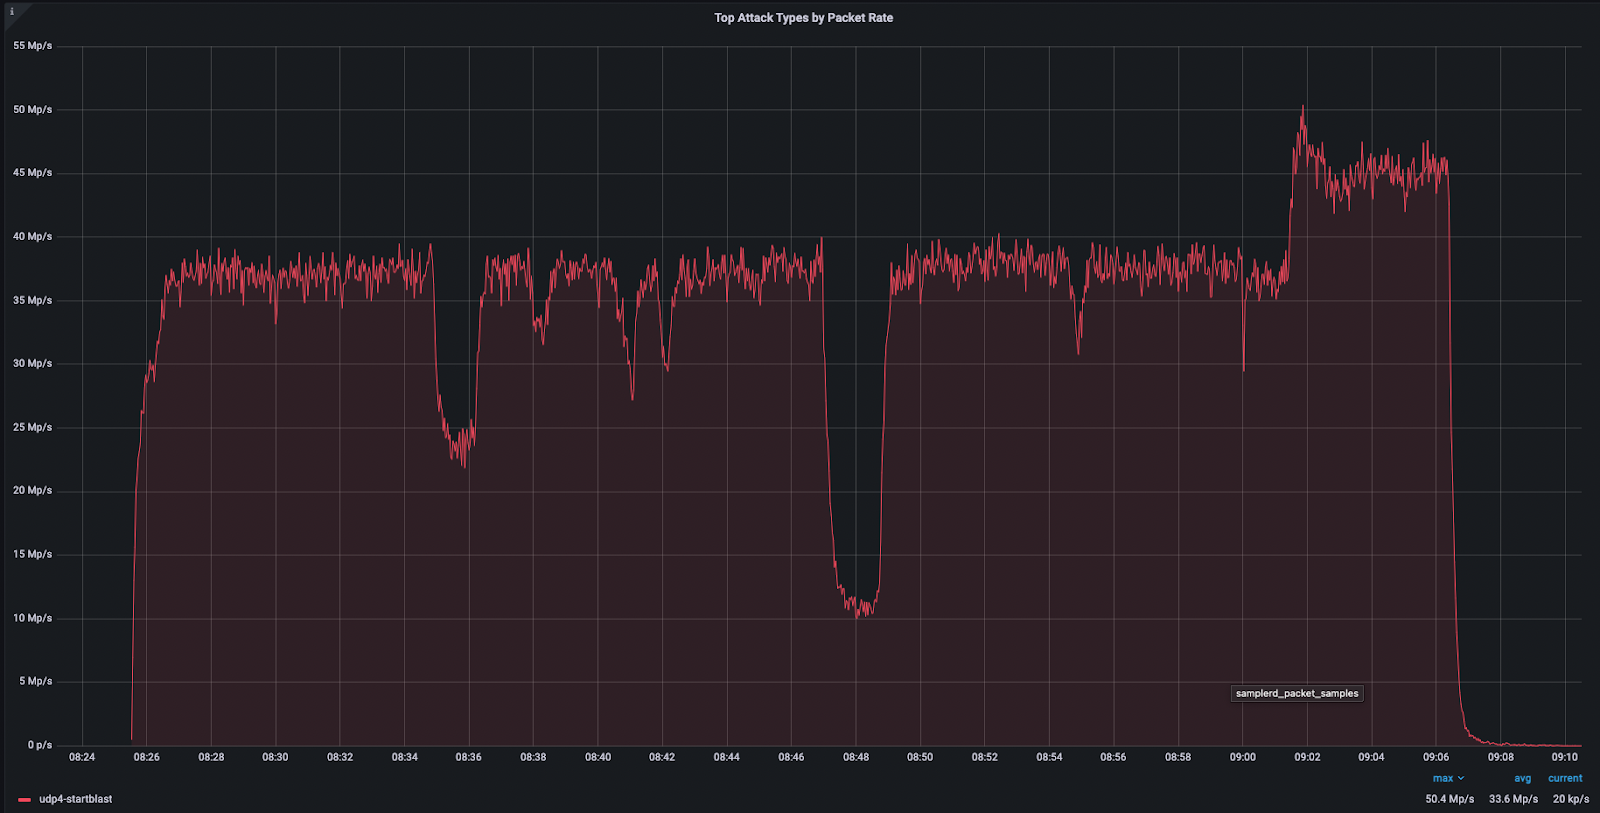This screenshot has width=1600, height=813.
Task: Toggle the udp4-startblast series in legend
Action: coord(75,799)
